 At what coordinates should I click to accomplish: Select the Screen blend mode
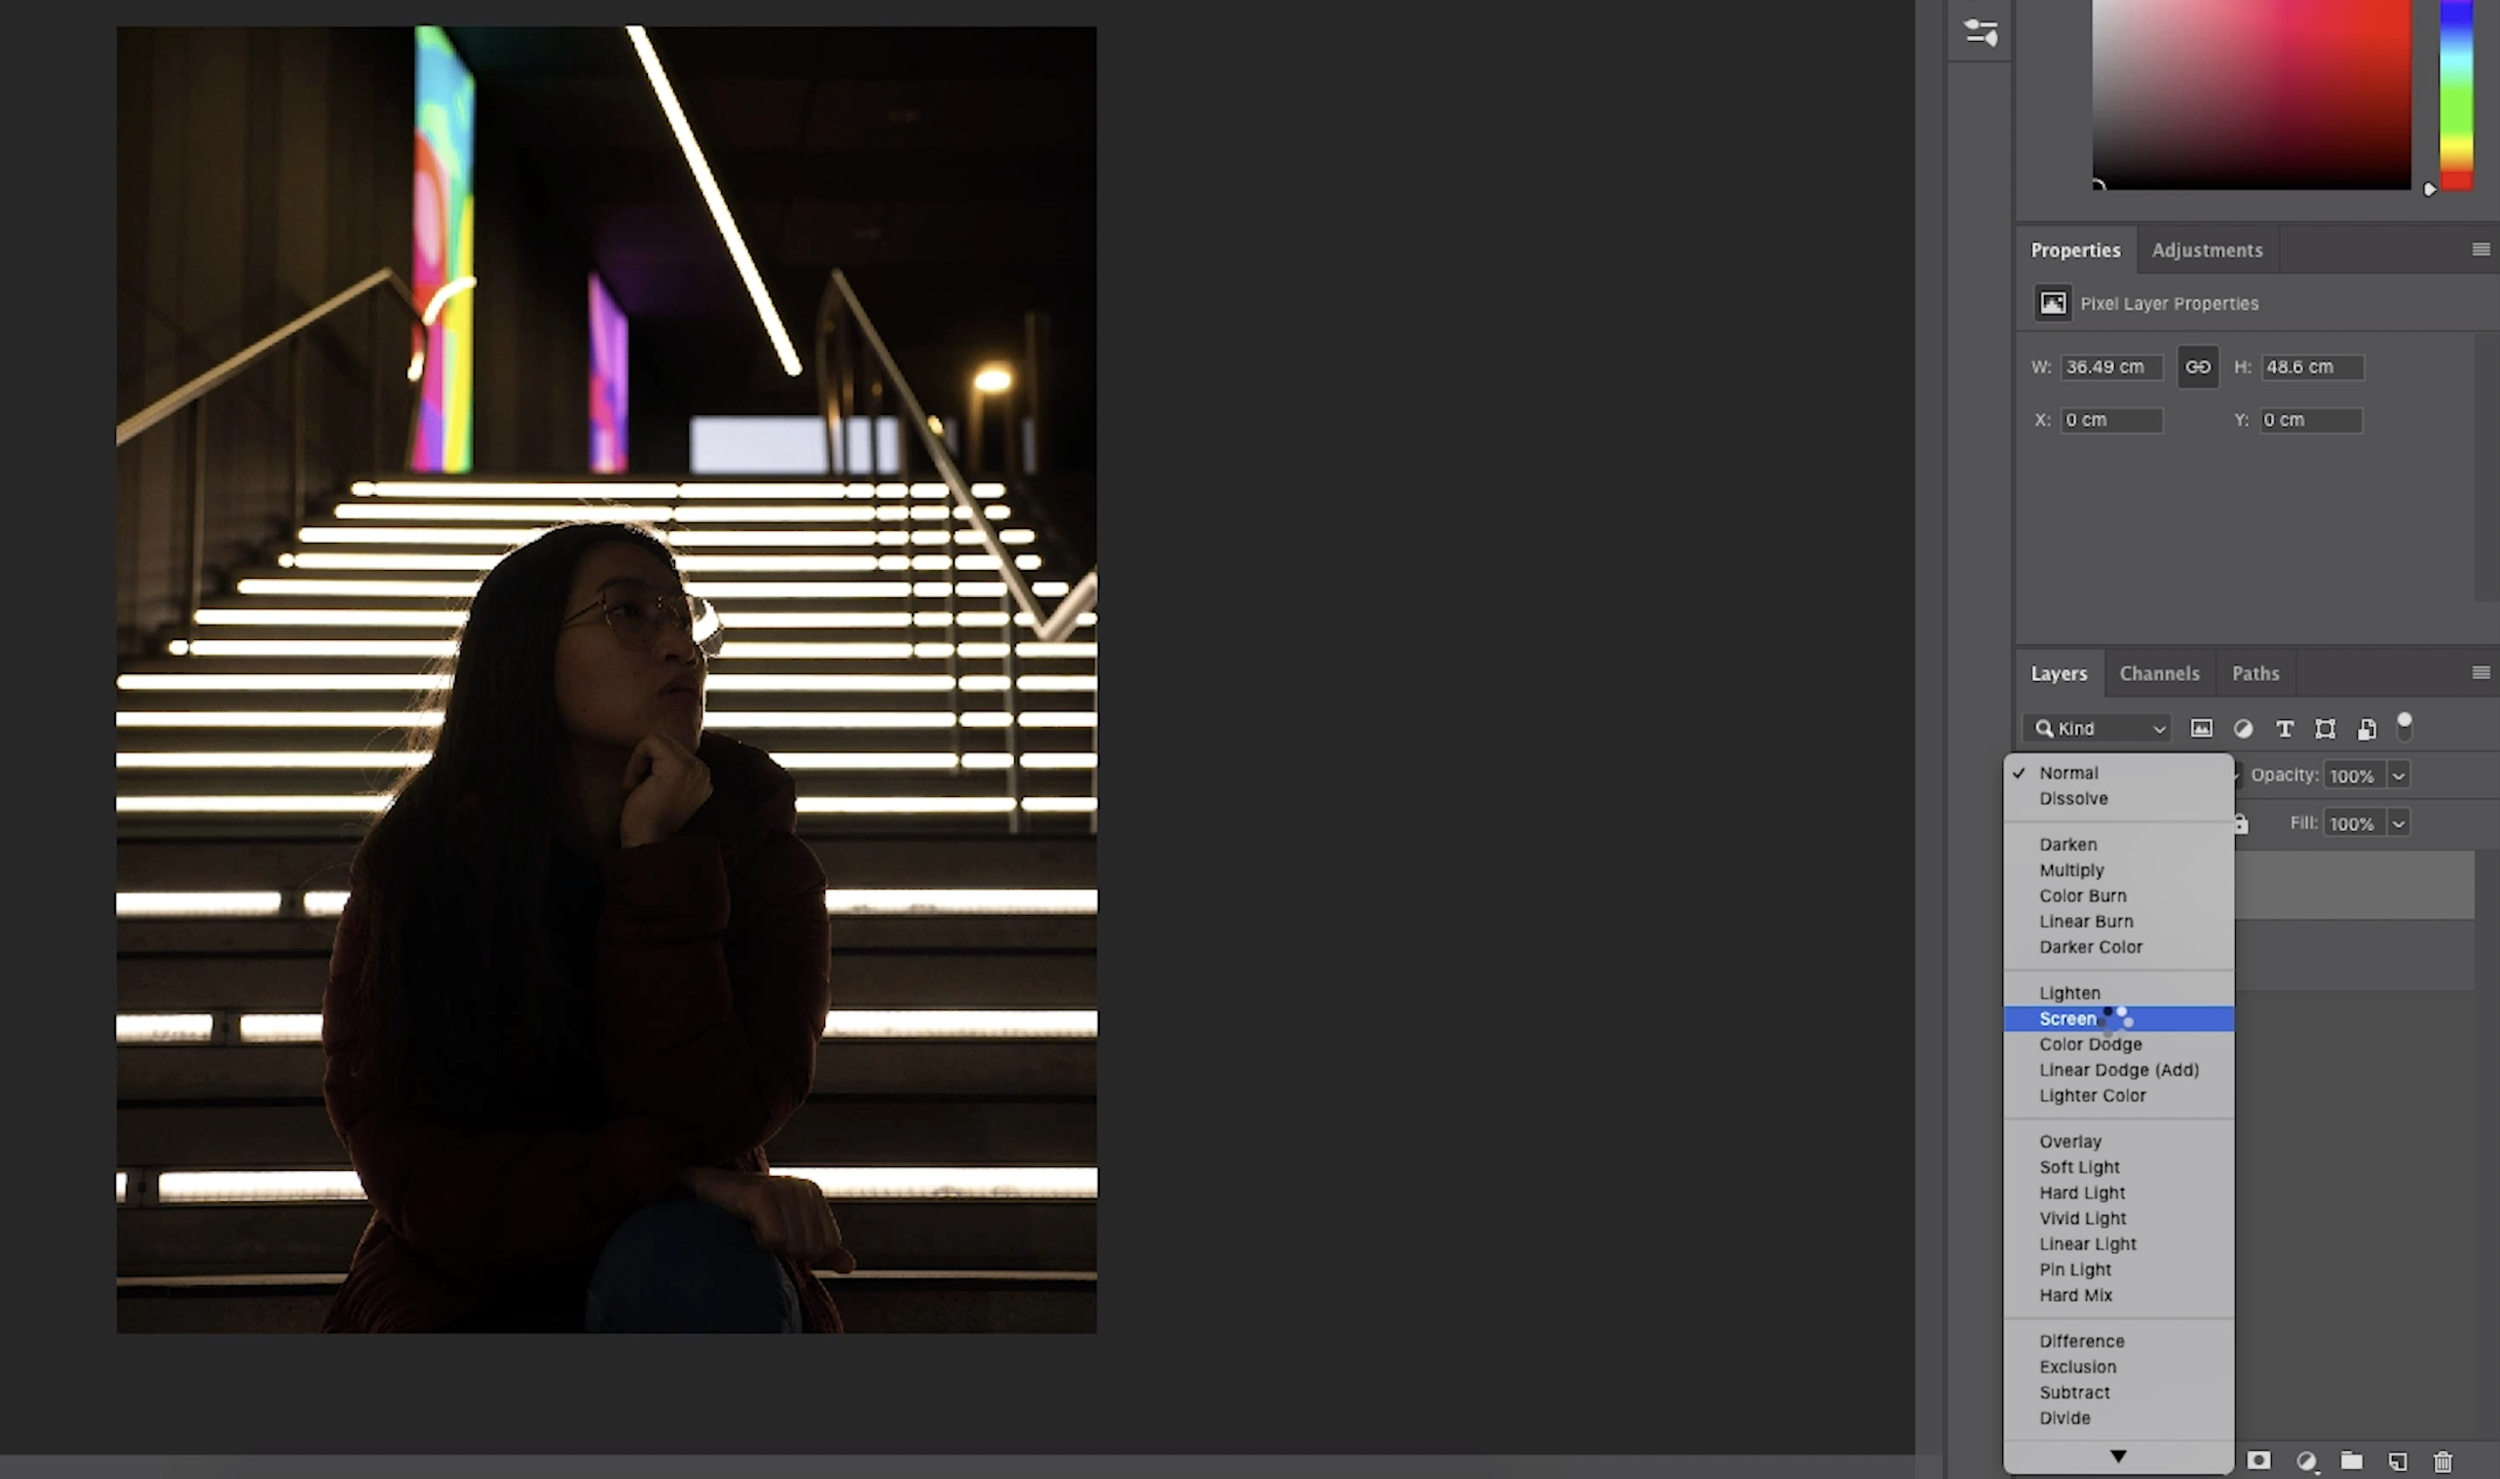(x=2067, y=1018)
